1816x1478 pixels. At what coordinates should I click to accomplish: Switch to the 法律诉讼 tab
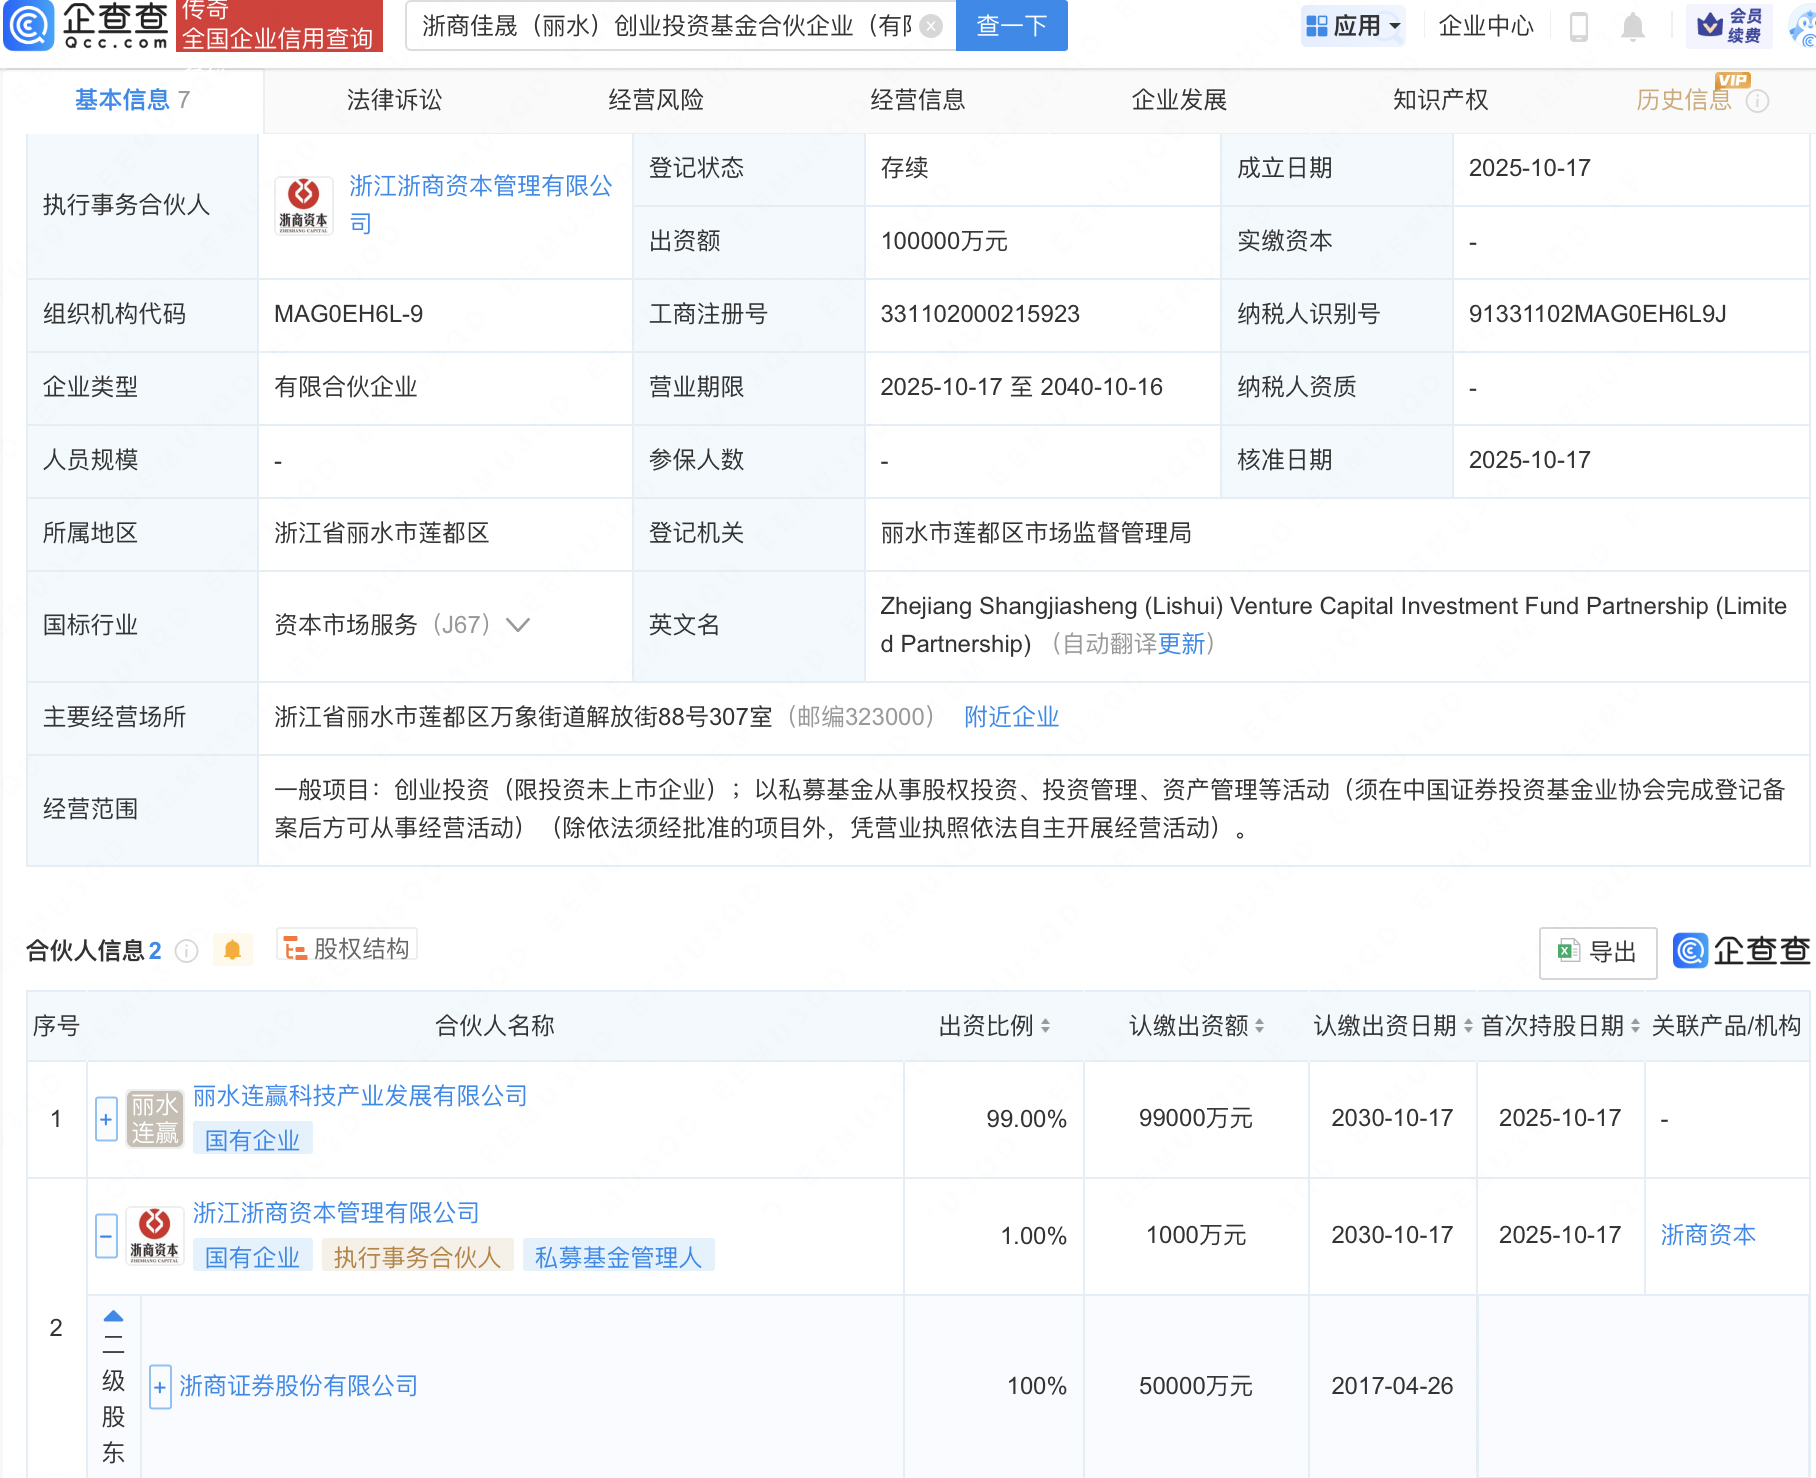pos(393,100)
